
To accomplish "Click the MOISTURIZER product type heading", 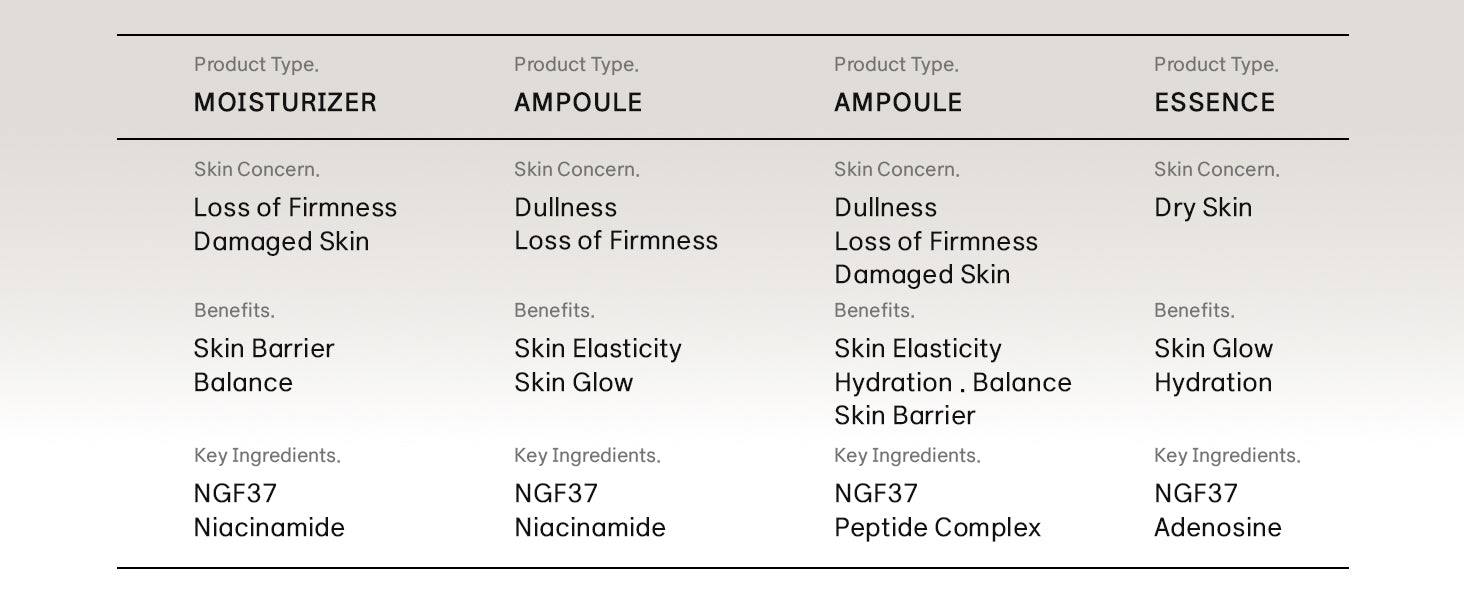I will [x=285, y=102].
